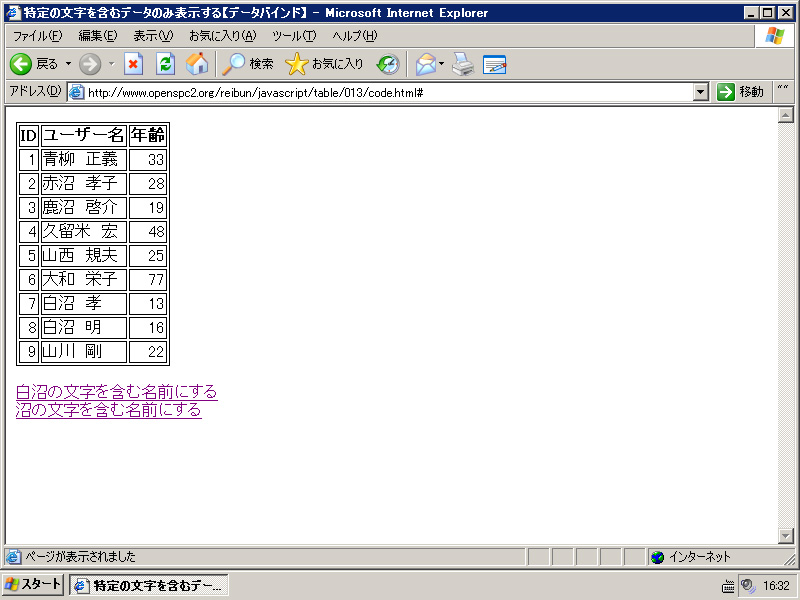Refresh the page with the green arrows icon
This screenshot has width=800, height=600.
(x=165, y=64)
